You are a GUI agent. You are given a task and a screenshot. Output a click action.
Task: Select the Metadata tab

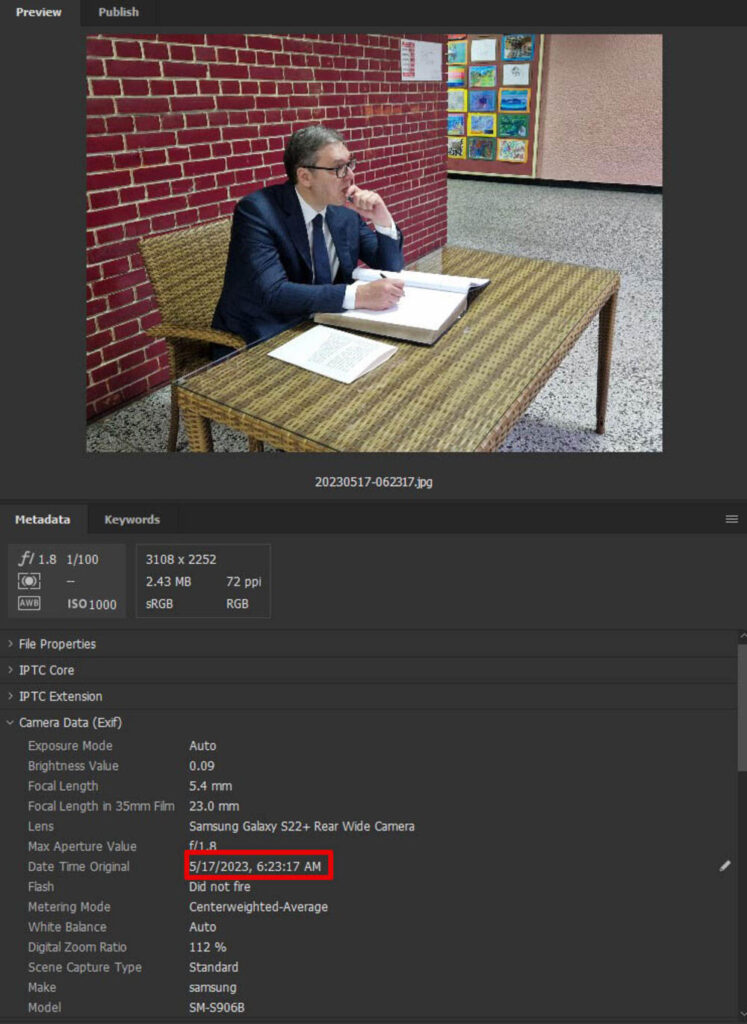pos(42,519)
